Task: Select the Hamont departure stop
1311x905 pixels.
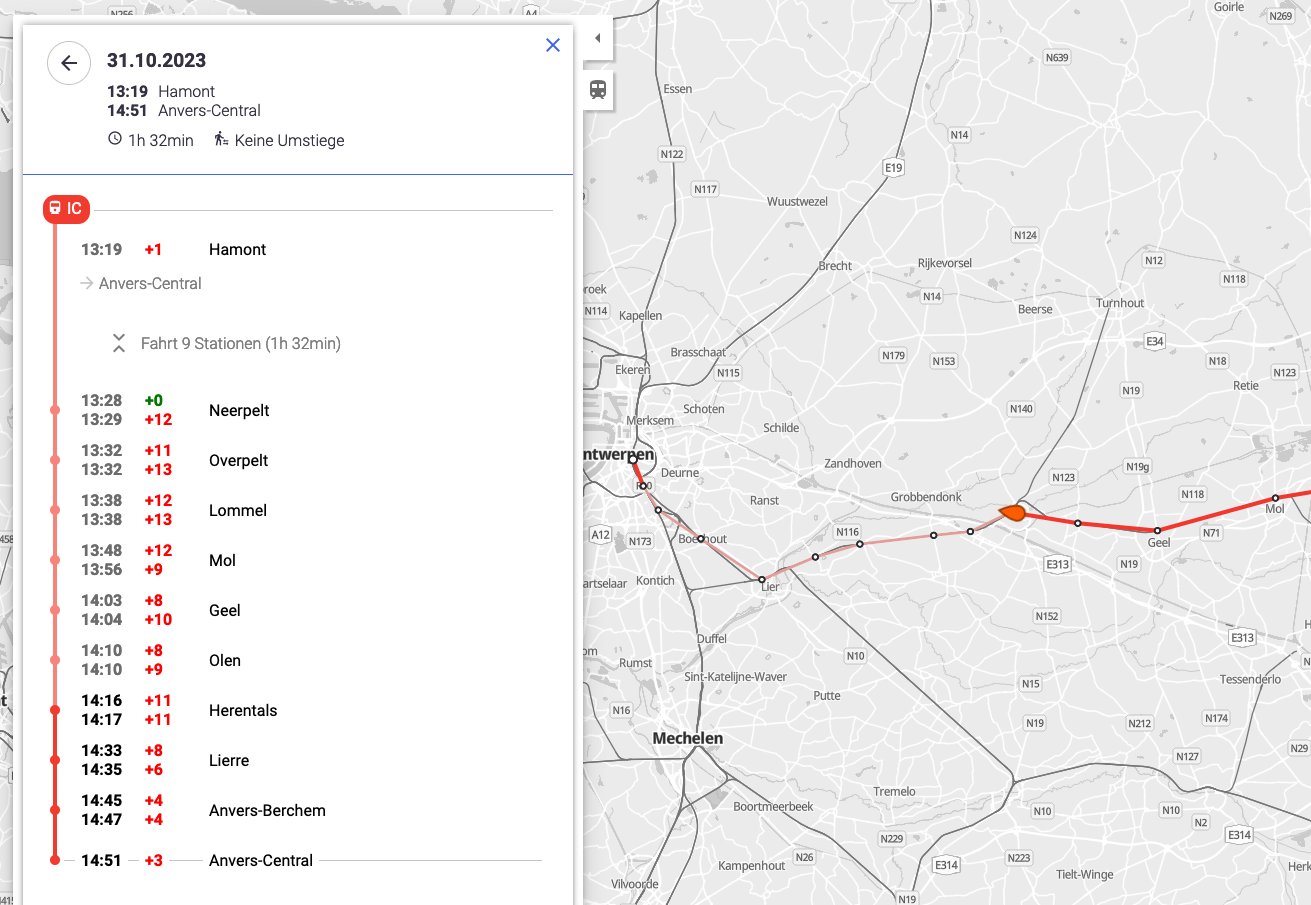Action: point(237,250)
